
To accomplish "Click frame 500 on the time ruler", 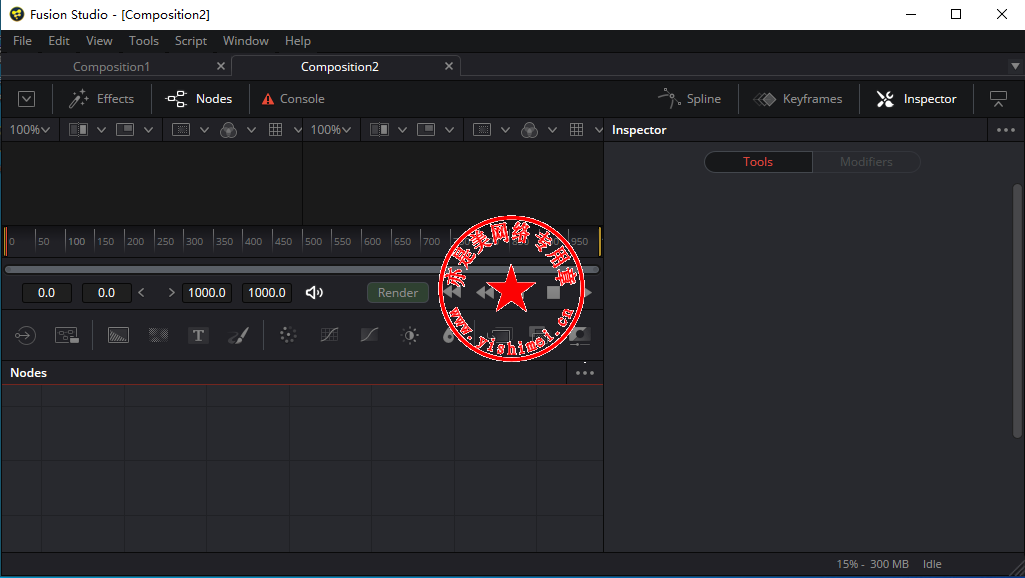I will pyautogui.click(x=313, y=241).
